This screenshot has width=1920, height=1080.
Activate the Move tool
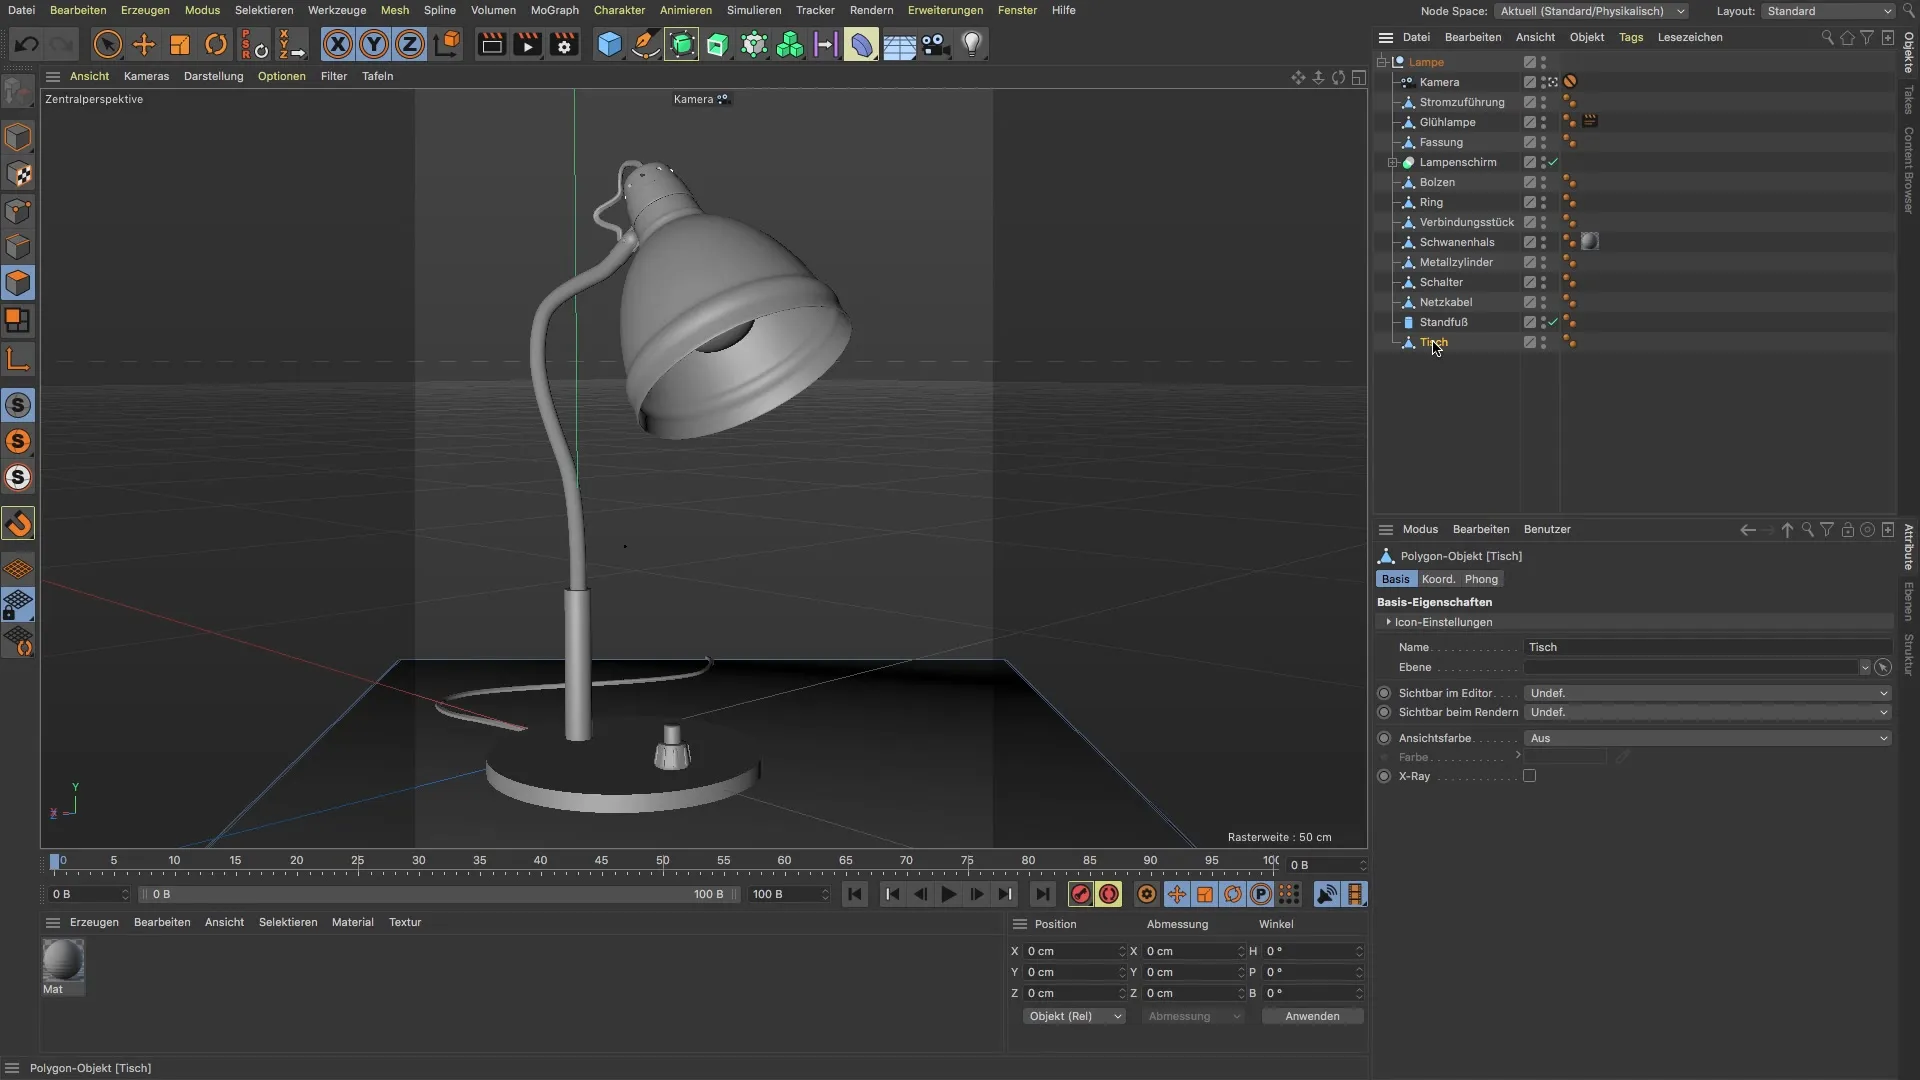[x=144, y=45]
